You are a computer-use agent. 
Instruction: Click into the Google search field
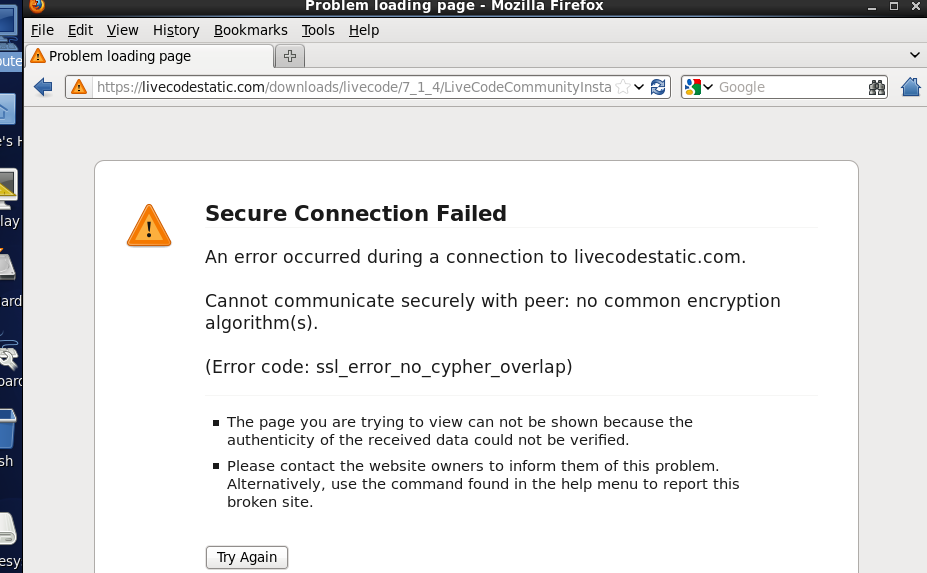(790, 87)
